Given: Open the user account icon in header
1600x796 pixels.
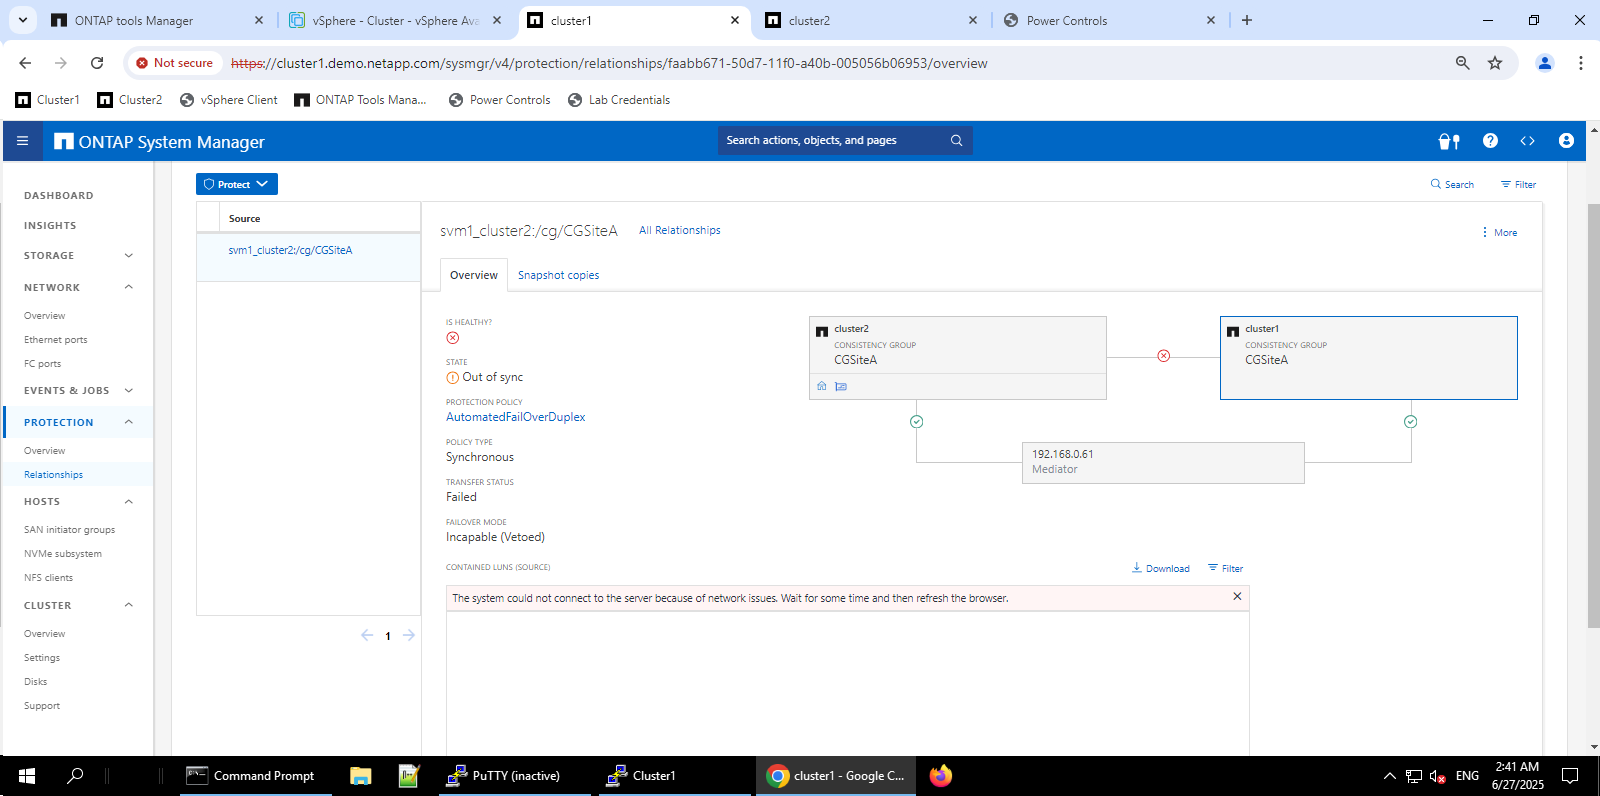Looking at the screenshot, I should click(1566, 141).
